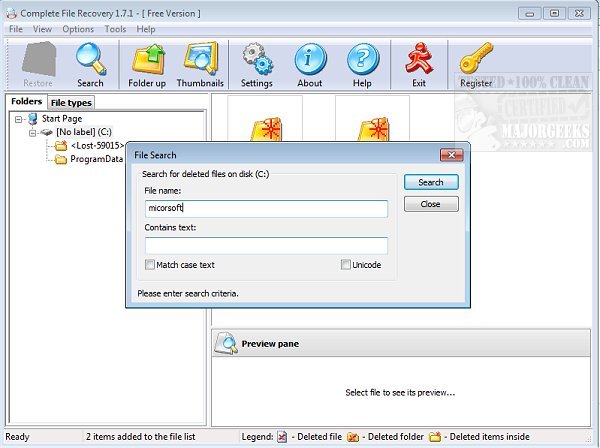This screenshot has width=600, height=448.
Task: Switch to the Folders tab
Action: [x=26, y=101]
